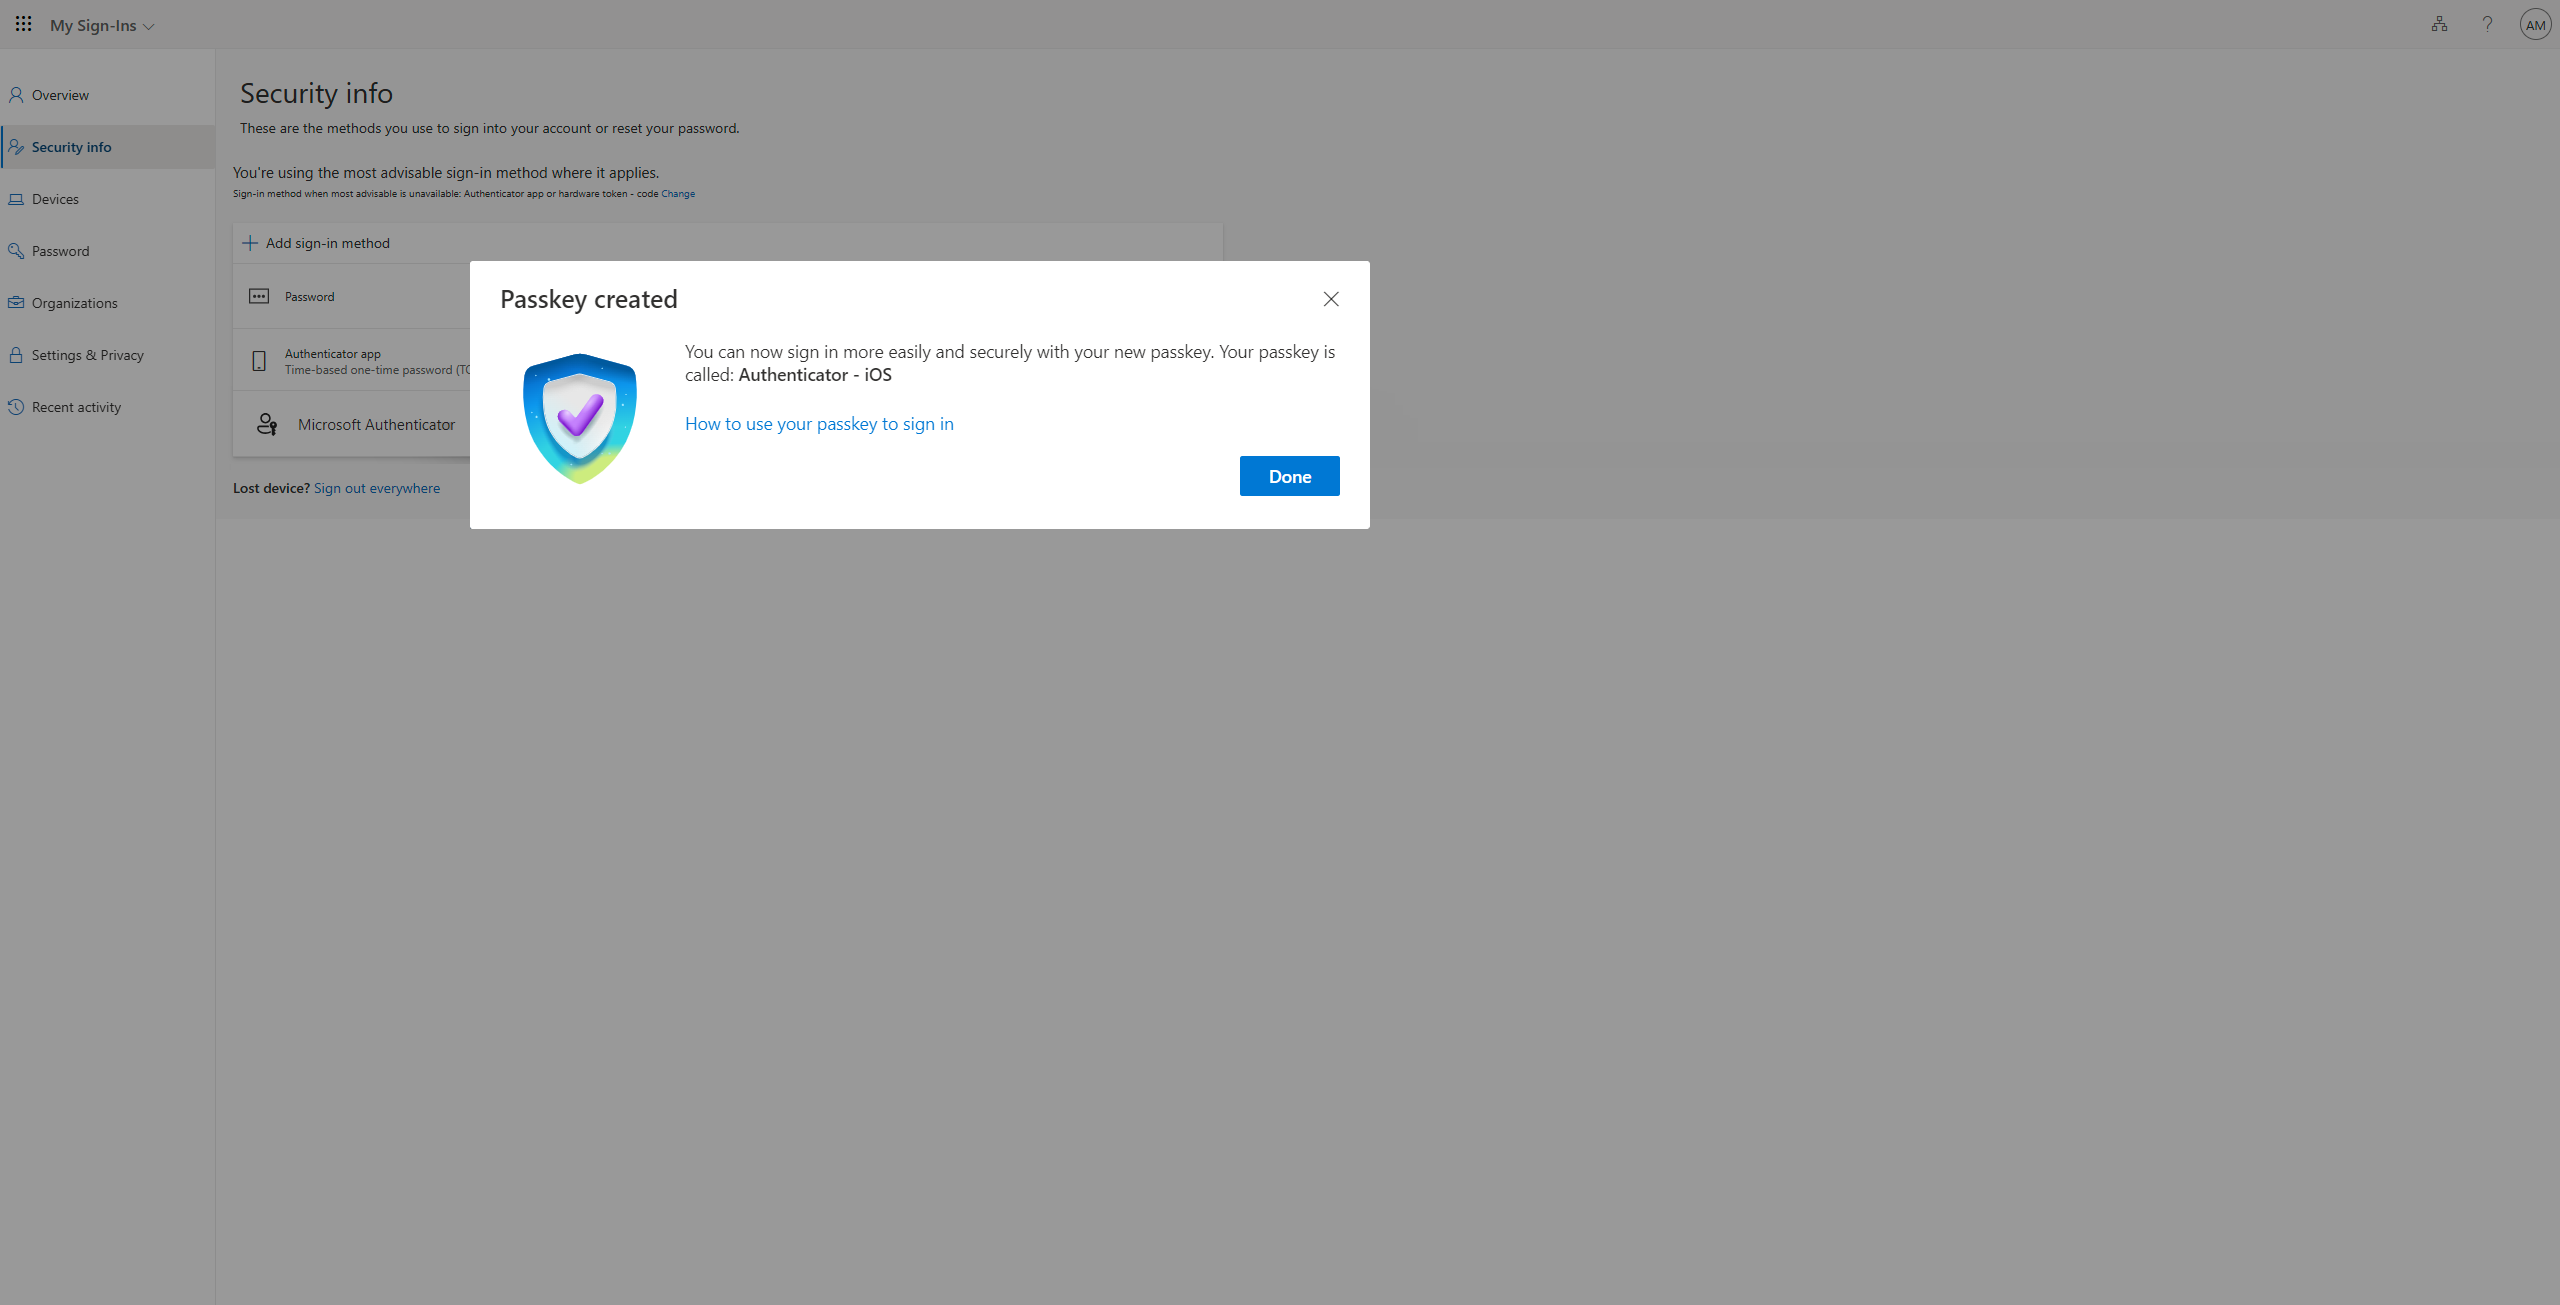Close the Passkey created dialog
The width and height of the screenshot is (2560, 1305).
point(1330,299)
